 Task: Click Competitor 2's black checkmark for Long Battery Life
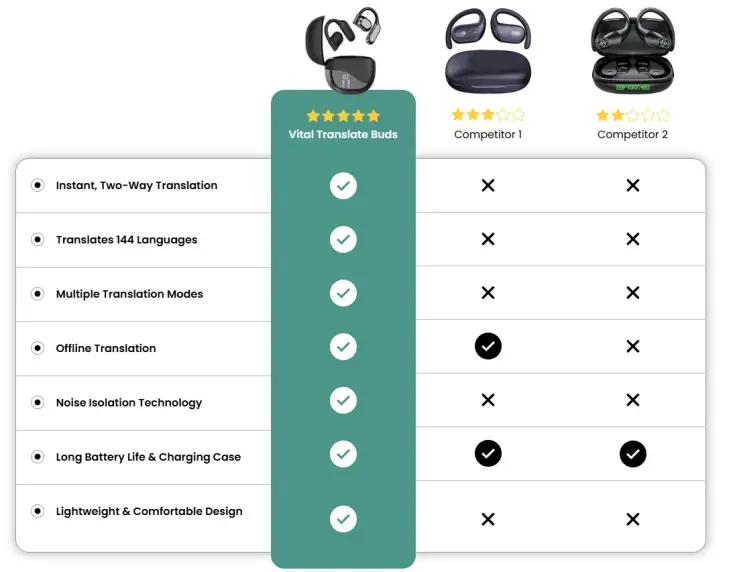(633, 454)
